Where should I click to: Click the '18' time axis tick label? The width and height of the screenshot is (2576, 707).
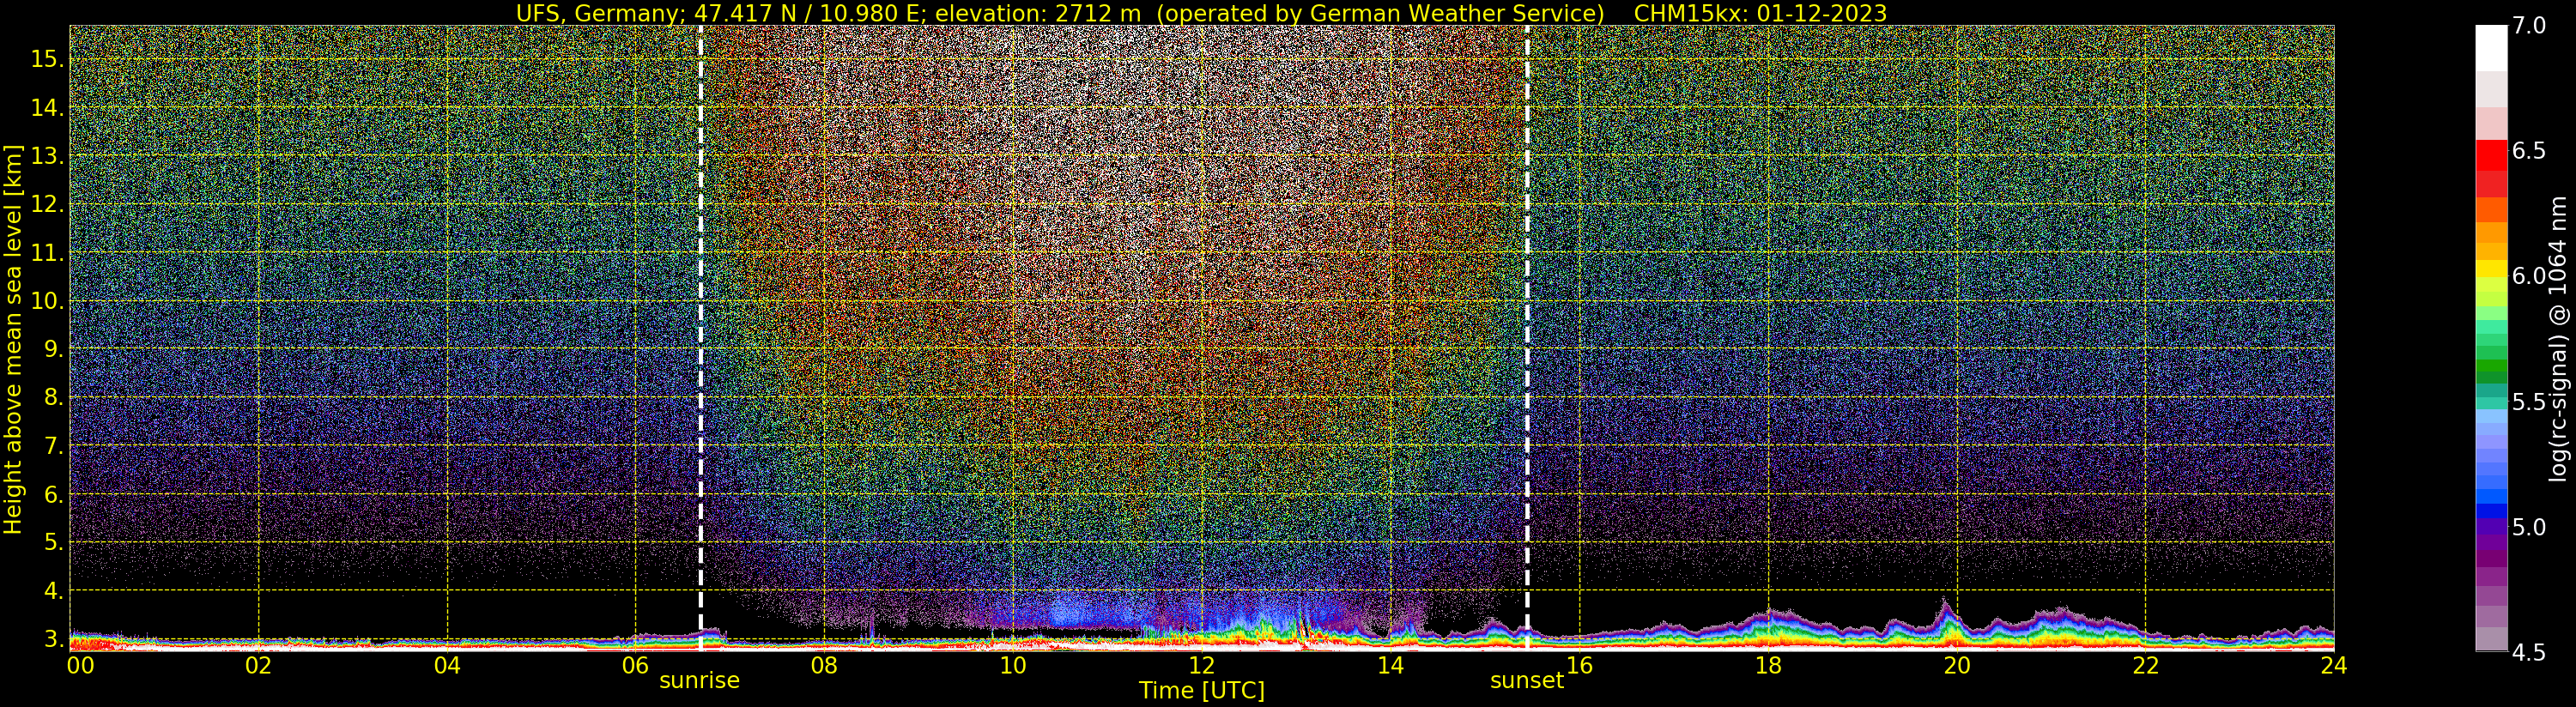(x=1768, y=665)
